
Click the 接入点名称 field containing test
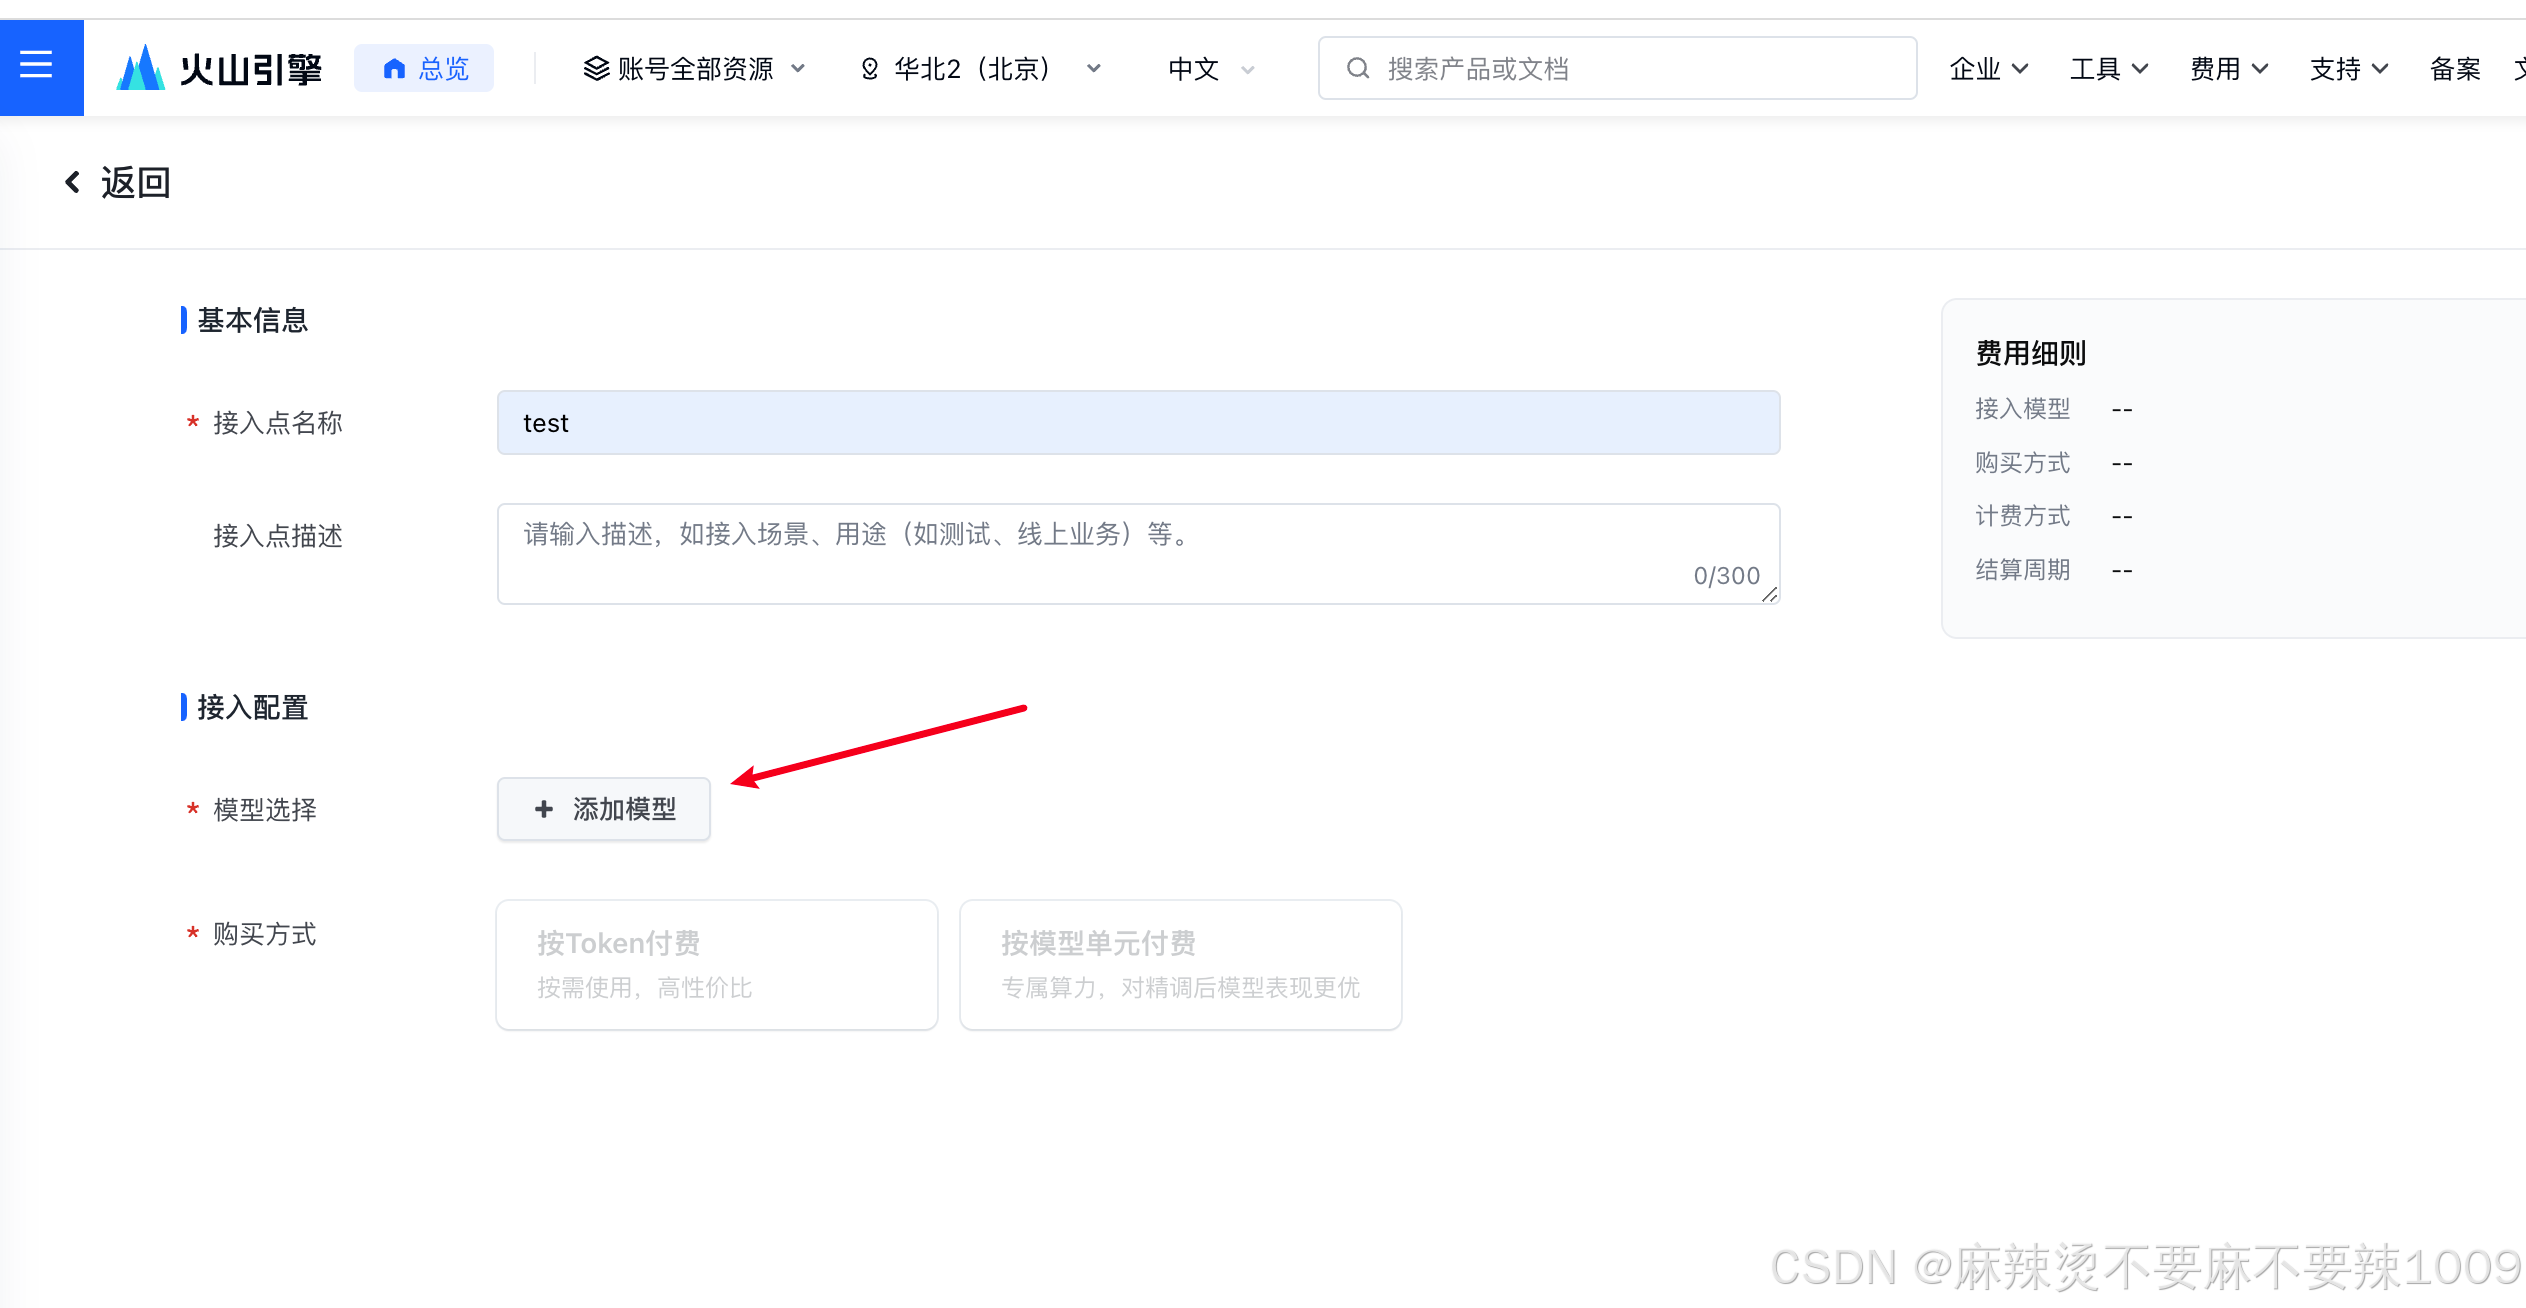(x=1138, y=422)
